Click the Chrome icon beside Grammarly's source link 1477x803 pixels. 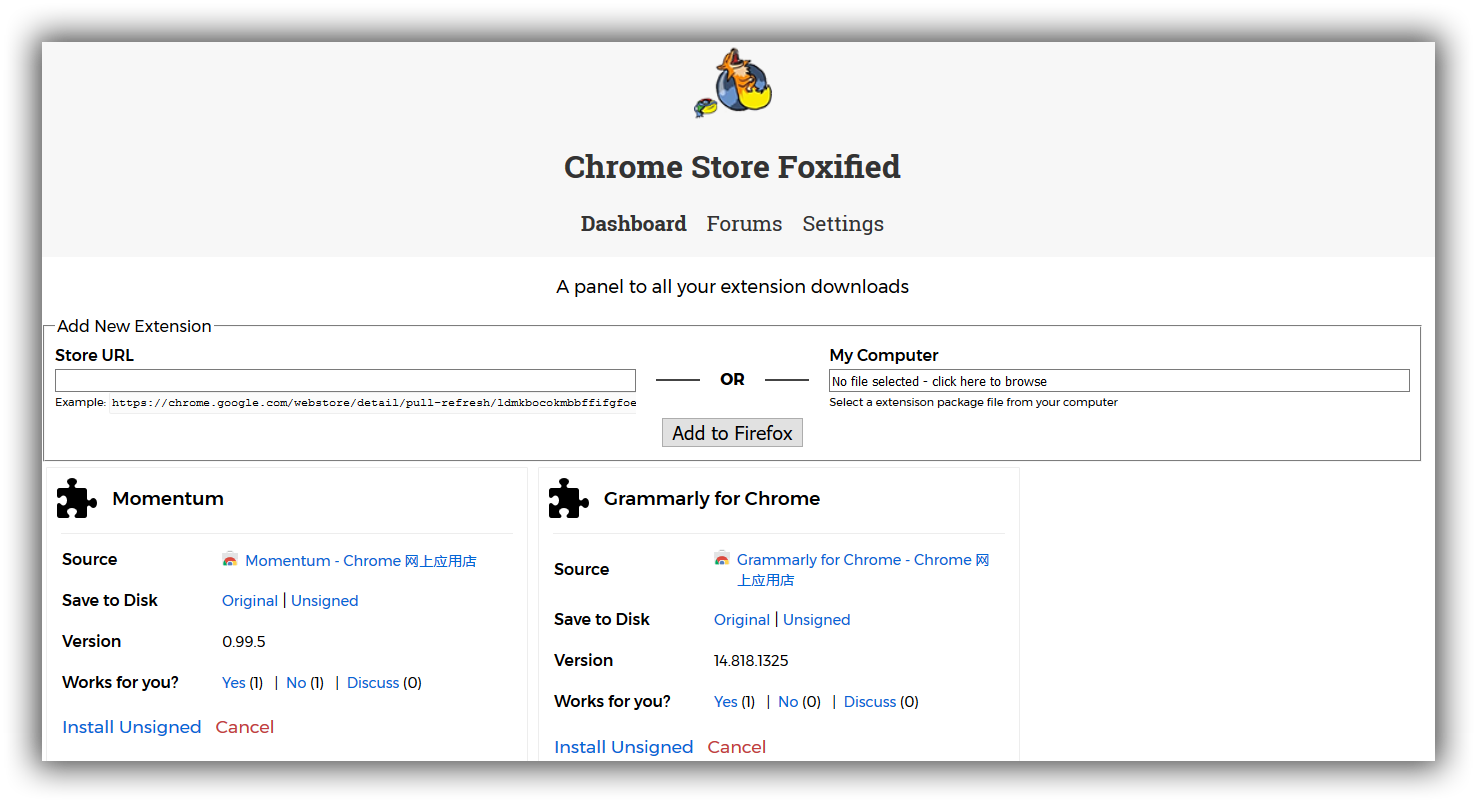(722, 559)
